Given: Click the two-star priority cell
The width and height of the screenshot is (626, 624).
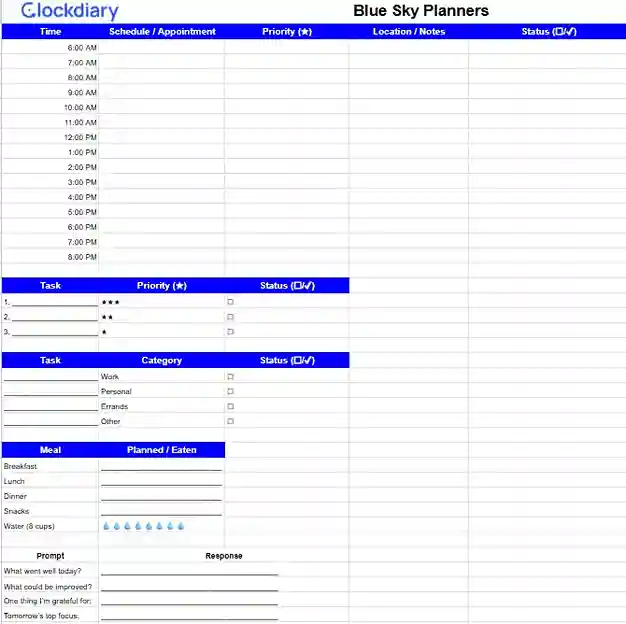Looking at the screenshot, I should click(x=161, y=317).
